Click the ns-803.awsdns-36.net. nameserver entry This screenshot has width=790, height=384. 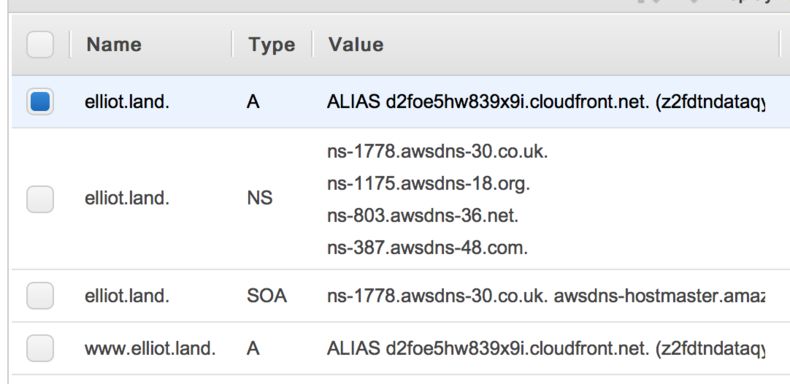click(x=423, y=216)
